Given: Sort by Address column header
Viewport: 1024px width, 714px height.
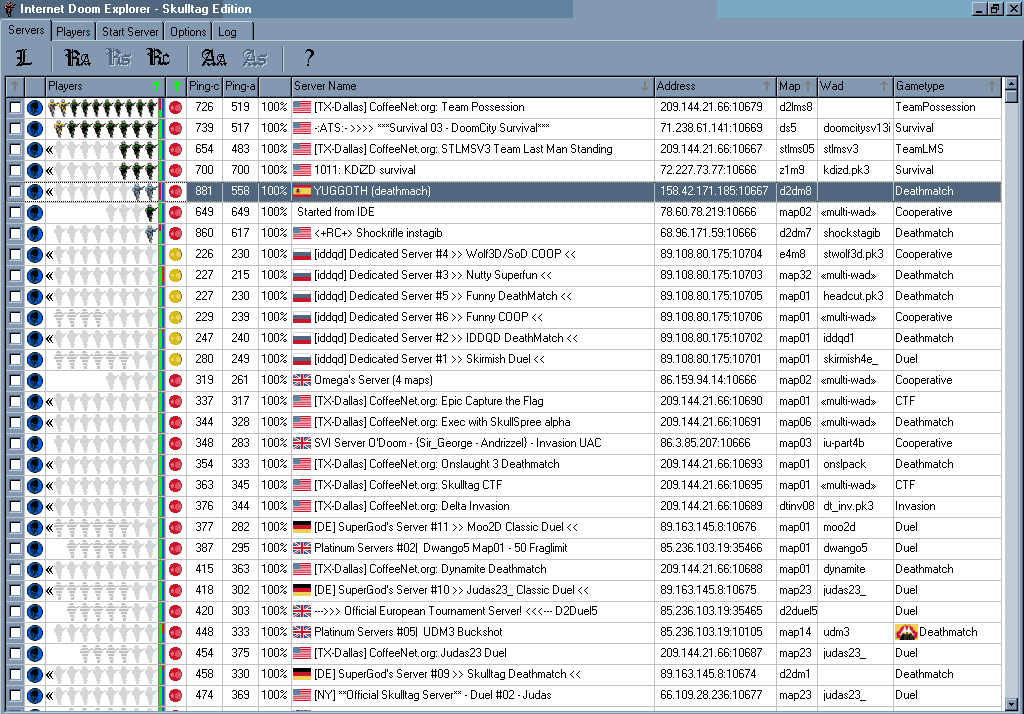Looking at the screenshot, I should click(x=714, y=86).
